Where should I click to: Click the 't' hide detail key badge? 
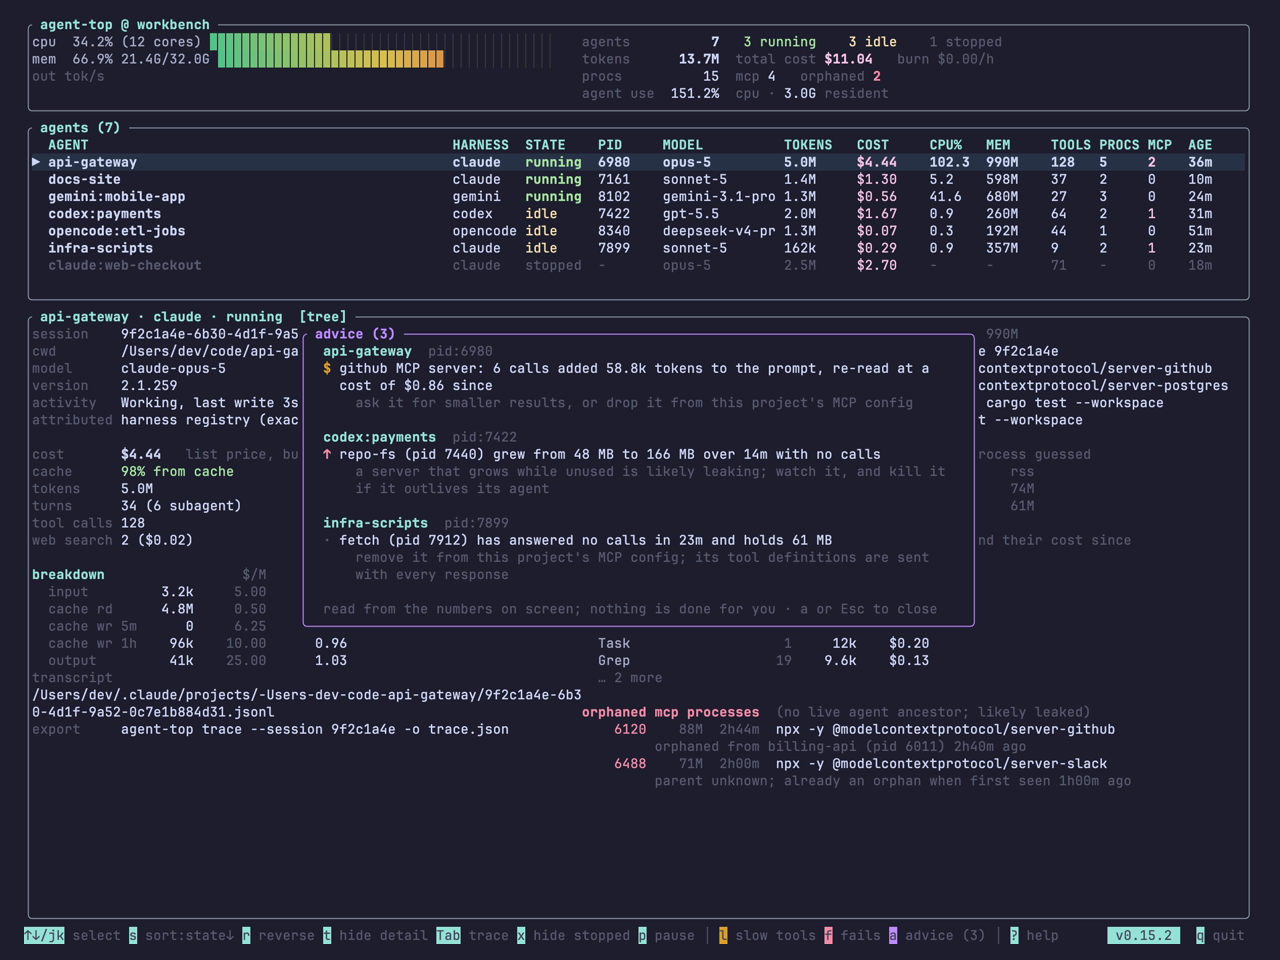click(327, 936)
